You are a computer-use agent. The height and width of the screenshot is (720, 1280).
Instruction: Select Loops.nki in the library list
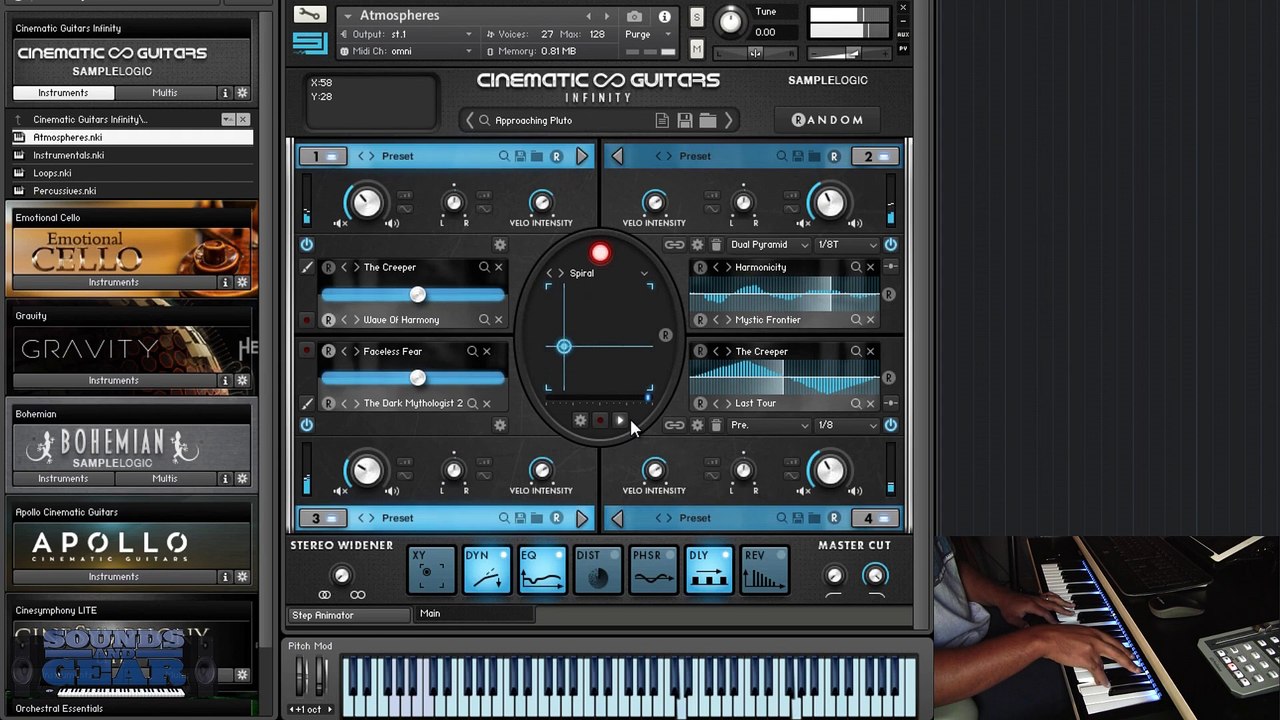tap(131, 173)
